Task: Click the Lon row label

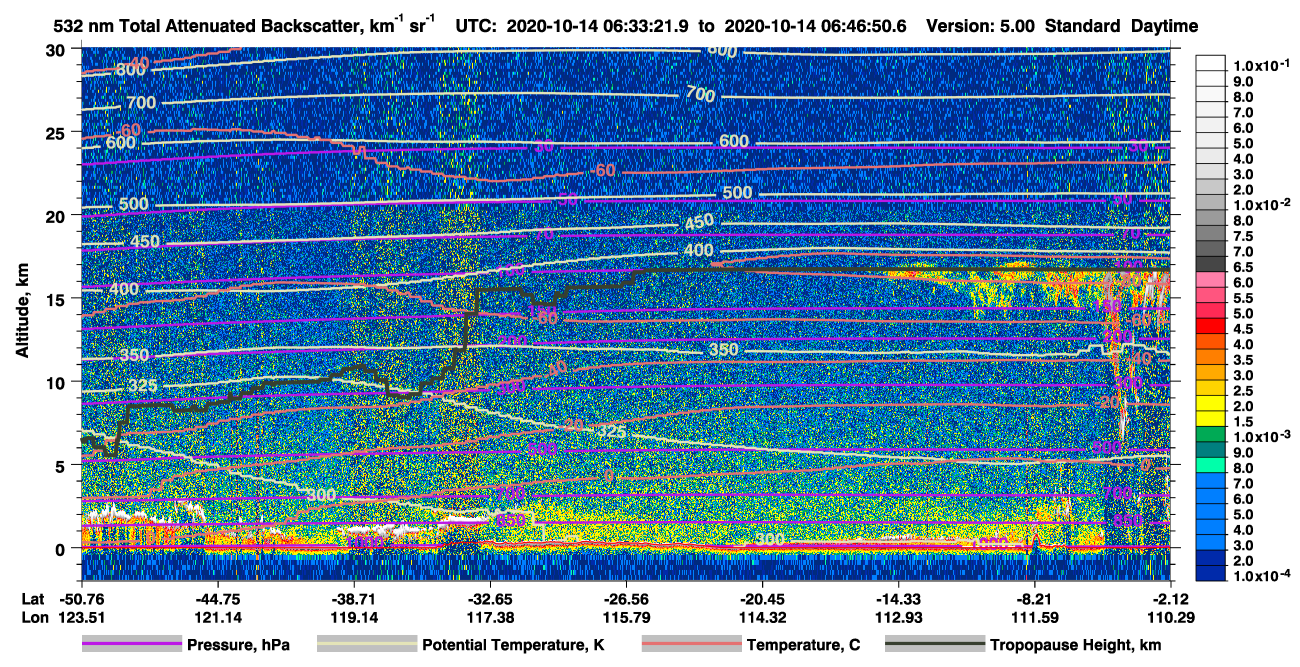Action: (x=33, y=618)
